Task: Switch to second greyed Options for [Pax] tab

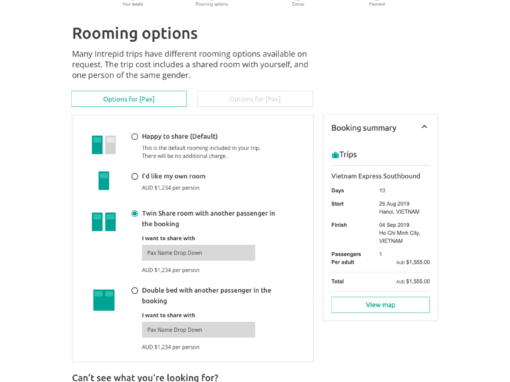Action: point(255,99)
